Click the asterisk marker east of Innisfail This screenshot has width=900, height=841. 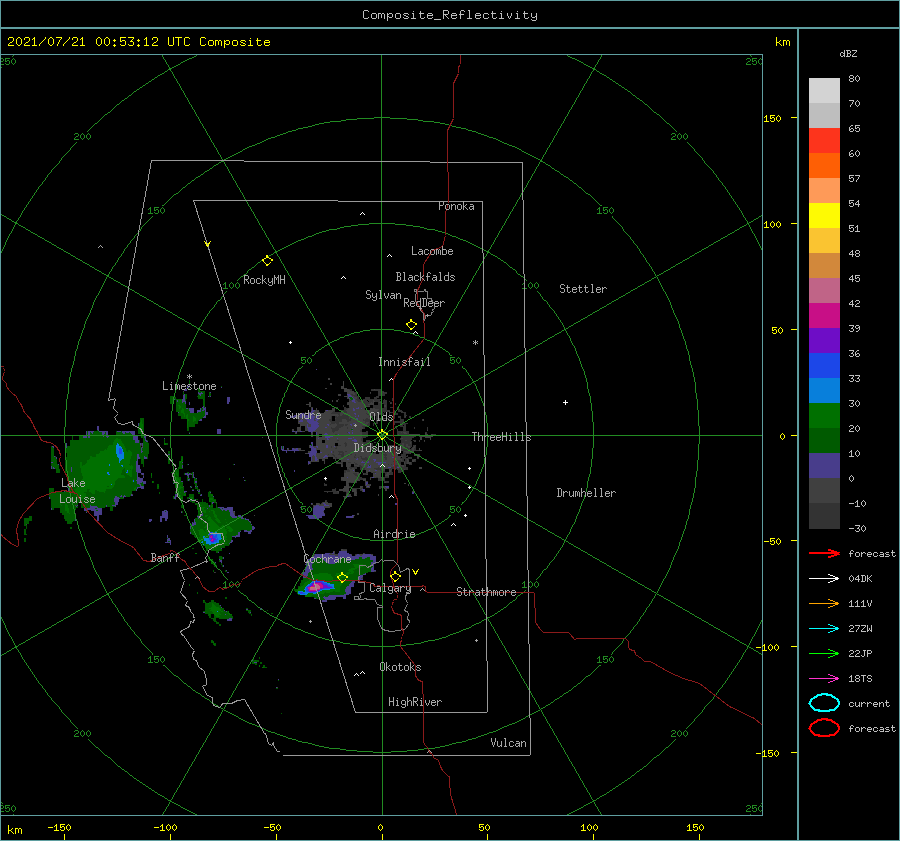click(x=475, y=343)
